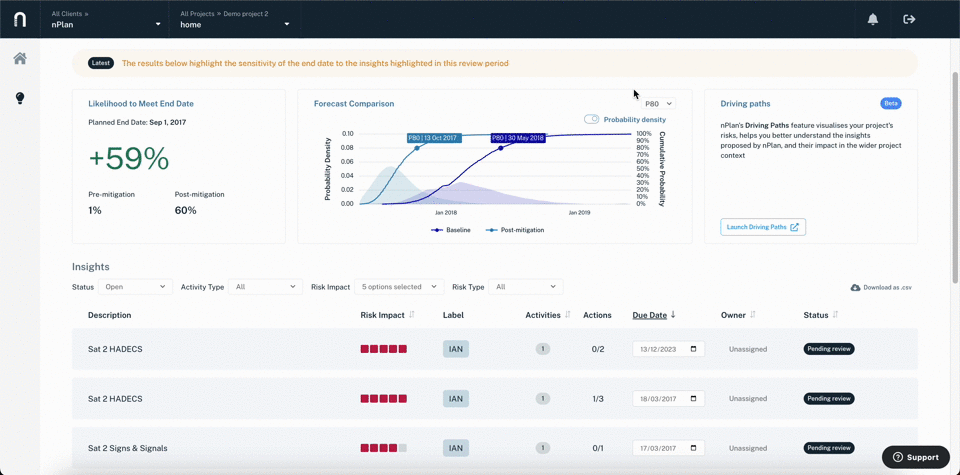Sort the Owner column
Image resolution: width=960 pixels, height=475 pixels.
(x=752, y=315)
